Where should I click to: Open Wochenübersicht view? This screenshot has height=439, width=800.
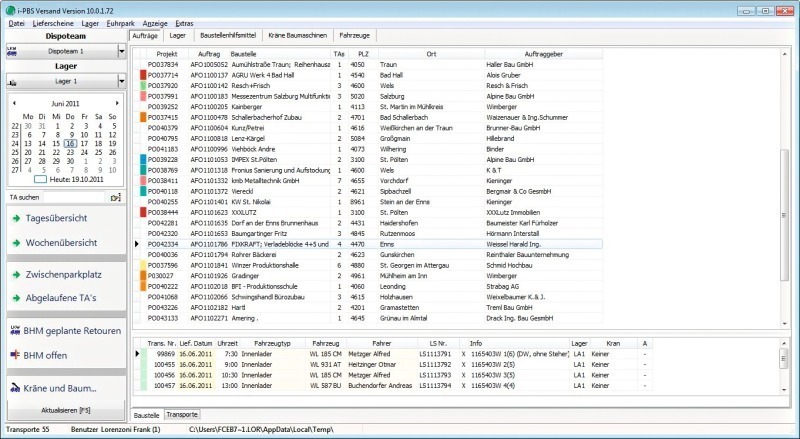click(61, 243)
